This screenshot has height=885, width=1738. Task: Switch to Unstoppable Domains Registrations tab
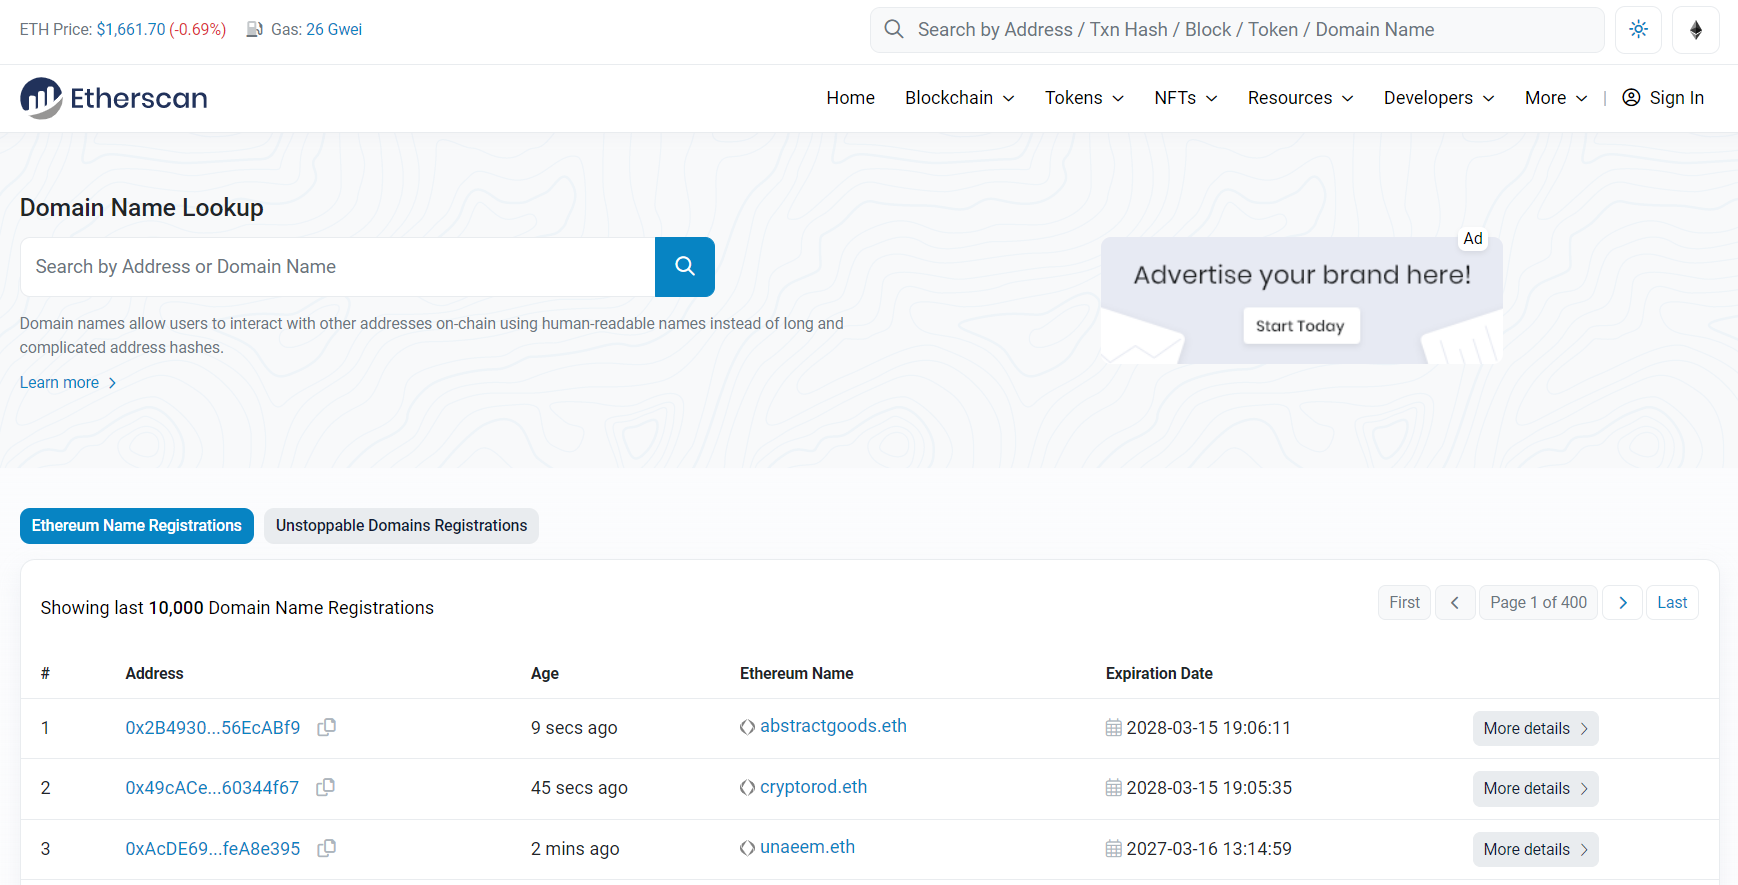pos(401,526)
